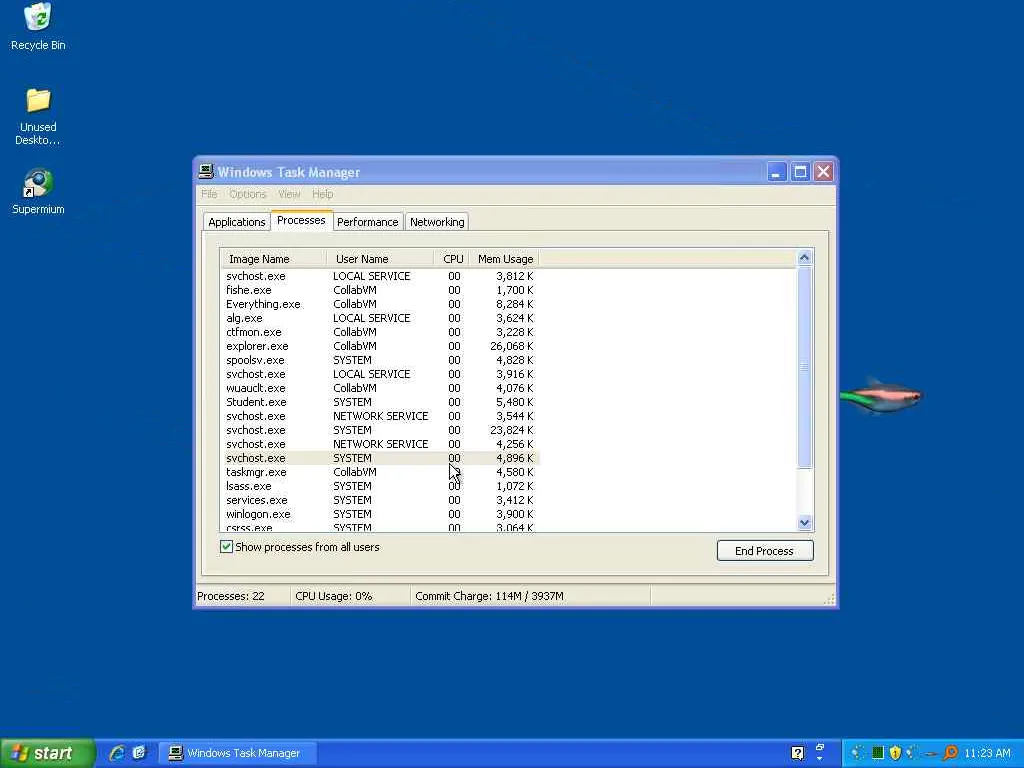Click the process list vertical scrollbar thumb
This screenshot has width=1024, height=768.
(805, 367)
